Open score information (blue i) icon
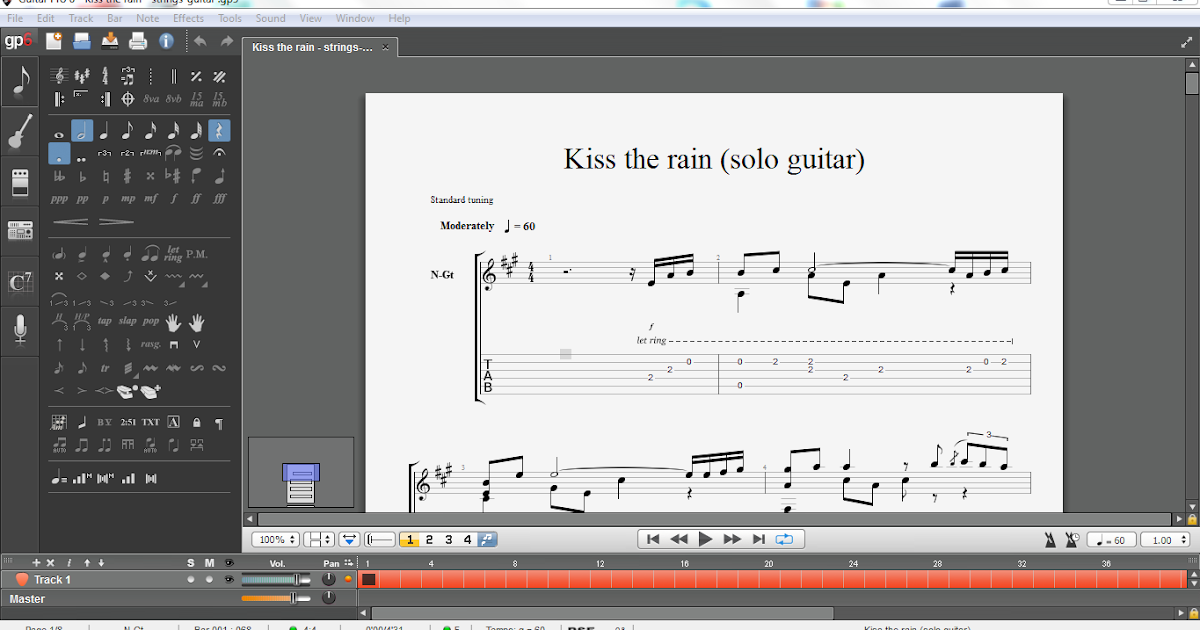The image size is (1200, 630). 166,41
